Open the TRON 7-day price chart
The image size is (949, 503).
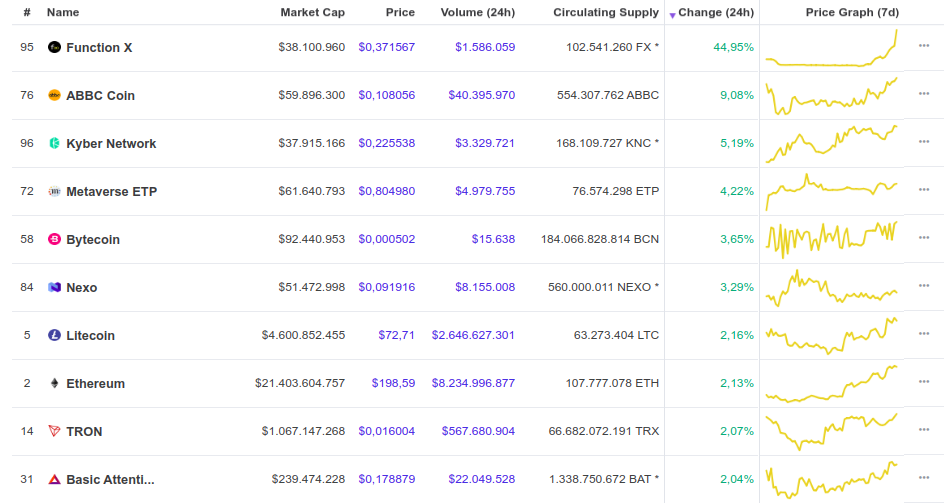coord(832,431)
